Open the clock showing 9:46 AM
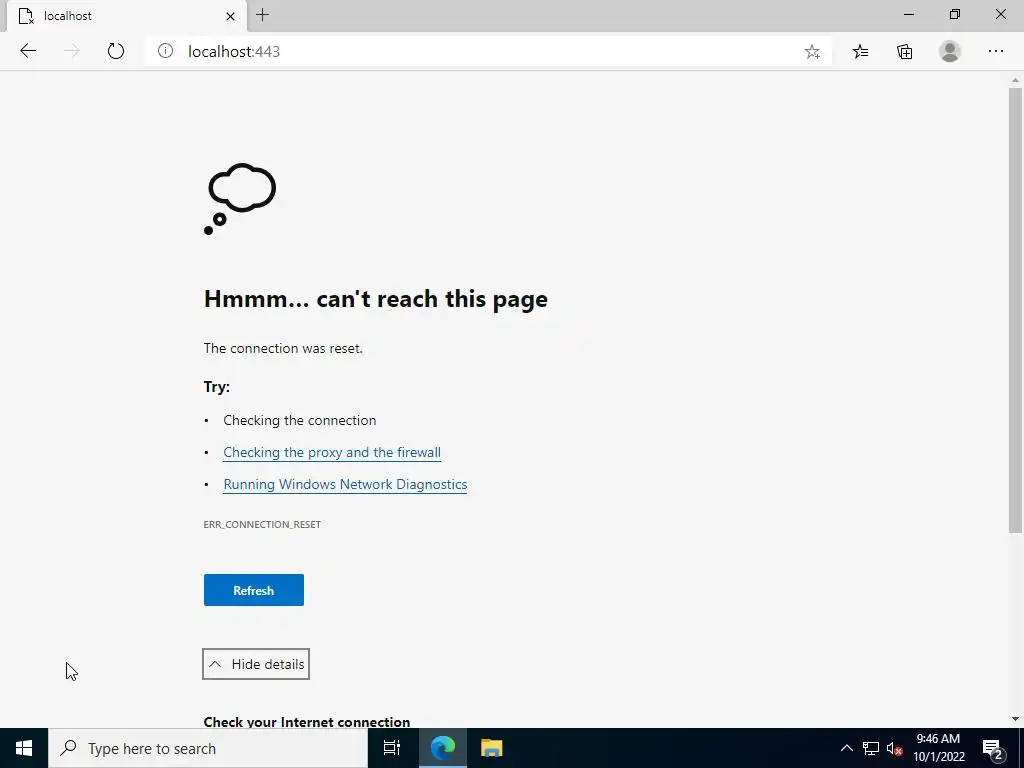 tap(938, 748)
